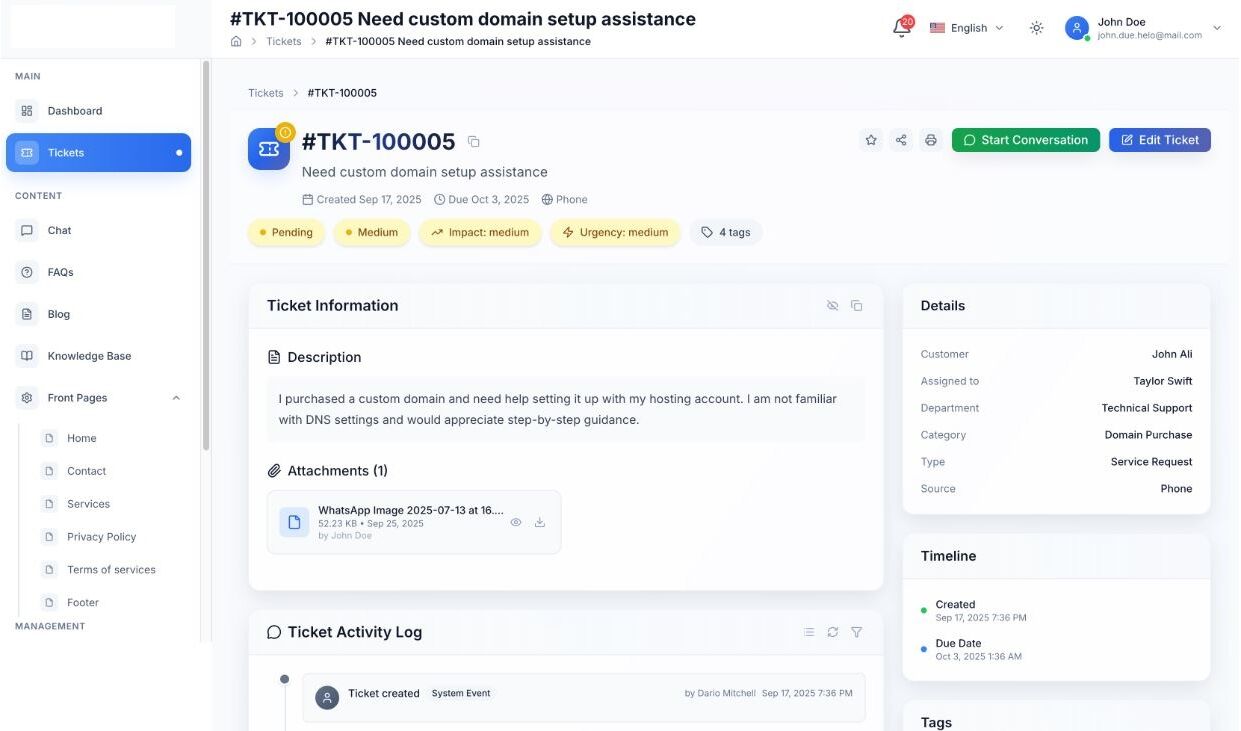Click the Tickets breadcrumb link
Screen dimensions: 1241x731
tap(266, 93)
